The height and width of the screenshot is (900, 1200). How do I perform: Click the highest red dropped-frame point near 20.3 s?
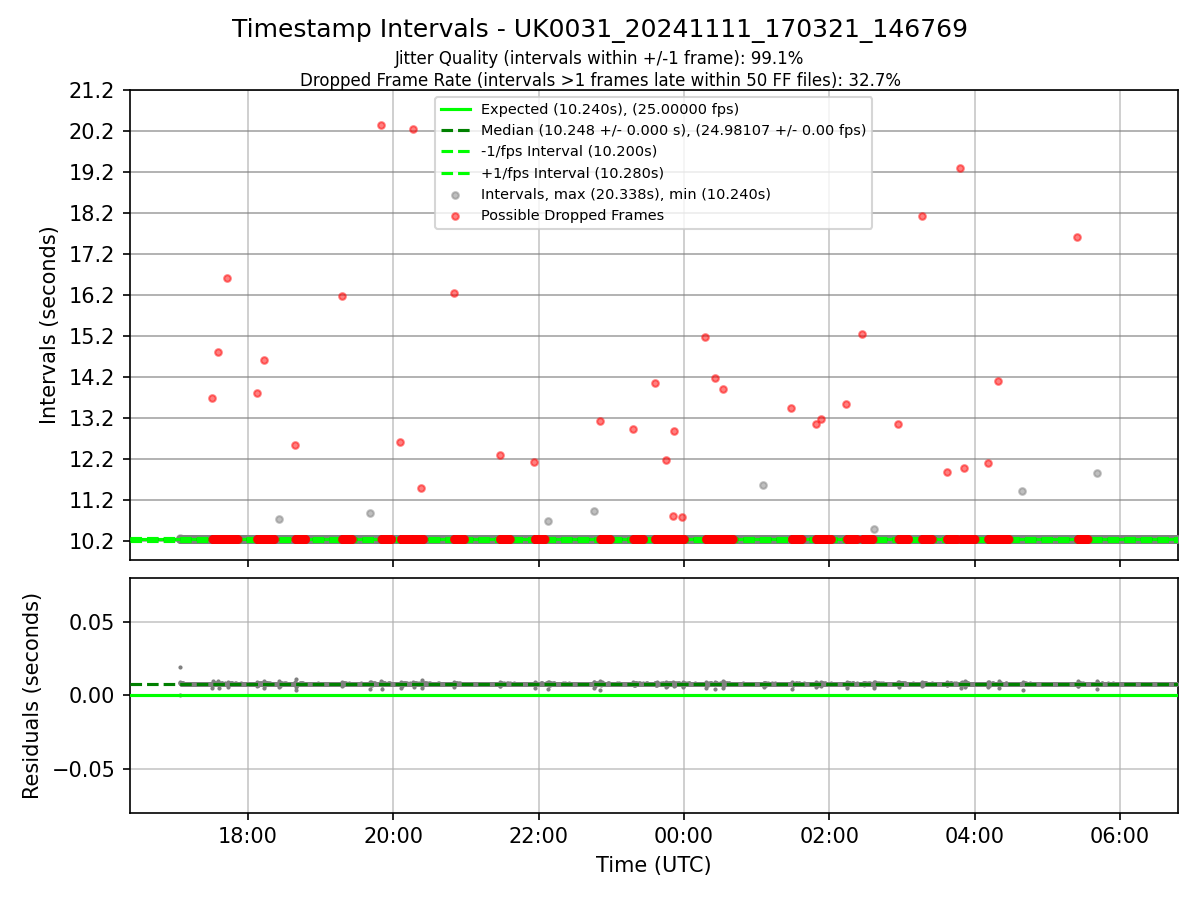(x=381, y=125)
